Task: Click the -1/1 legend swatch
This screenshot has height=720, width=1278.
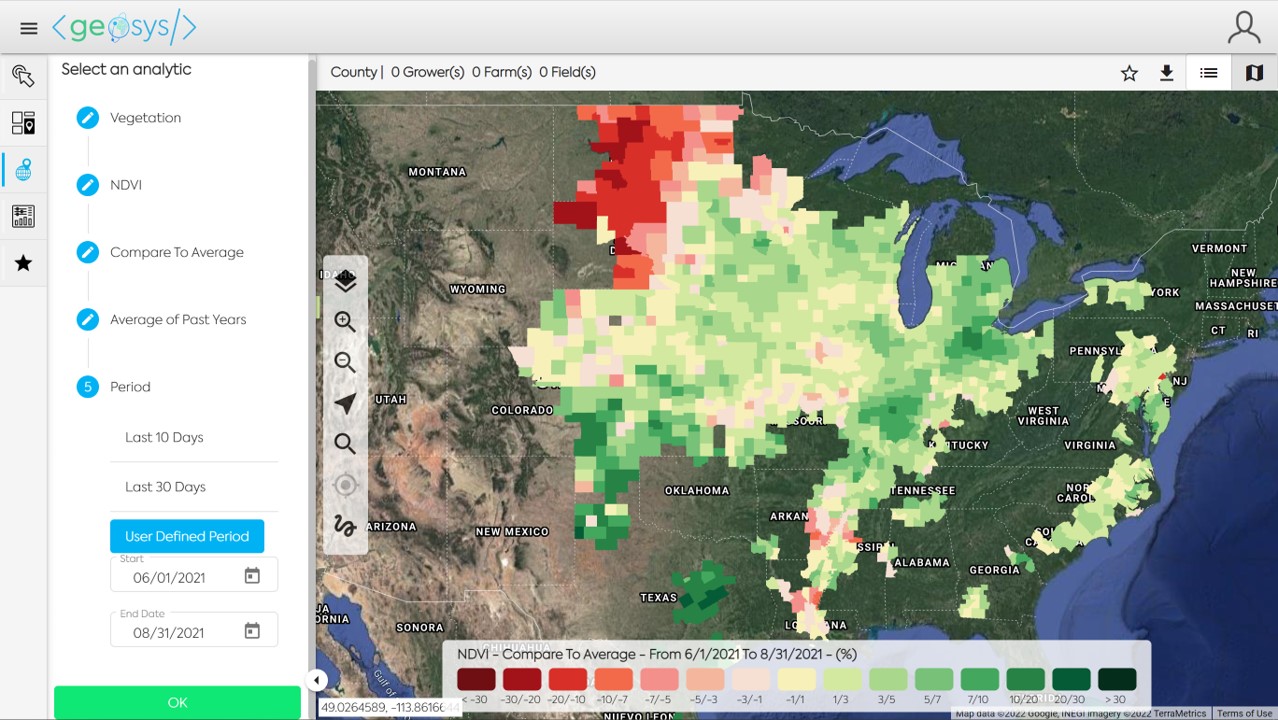Action: pos(797,679)
